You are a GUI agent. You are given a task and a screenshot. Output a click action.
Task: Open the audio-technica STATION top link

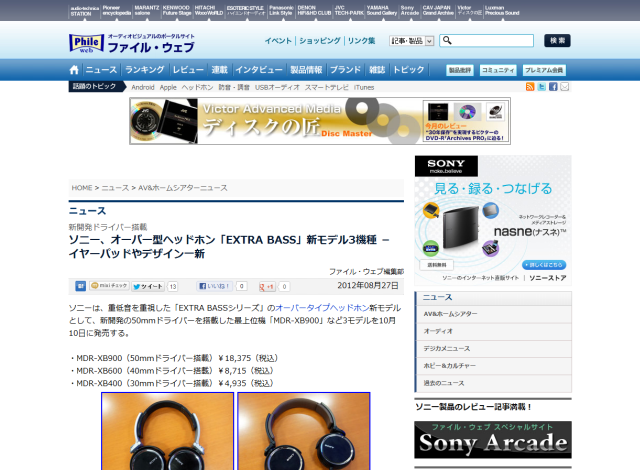(x=84, y=11)
